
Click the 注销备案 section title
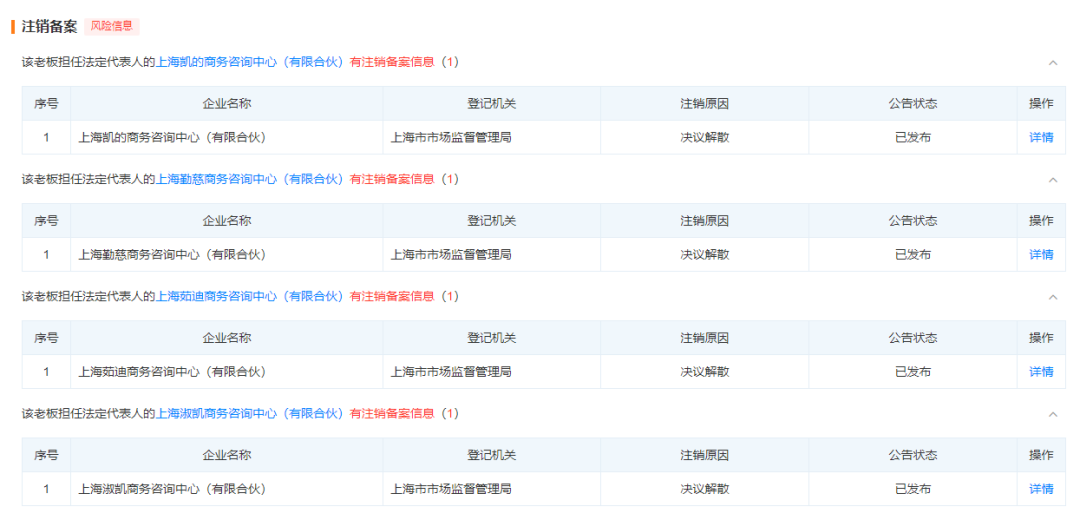50,26
